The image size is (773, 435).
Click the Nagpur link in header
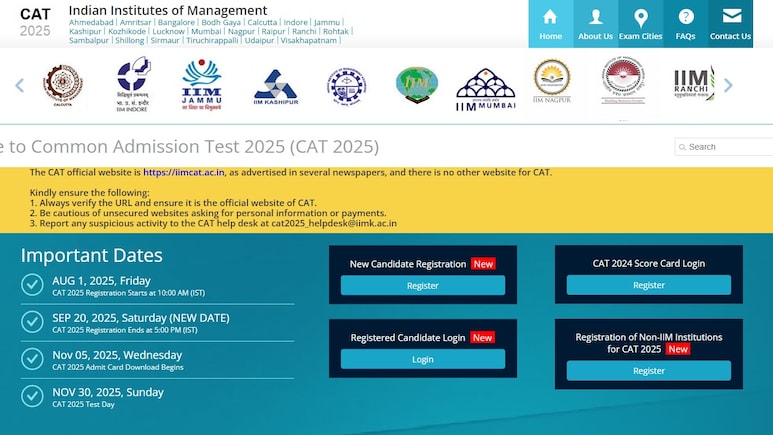tap(241, 31)
